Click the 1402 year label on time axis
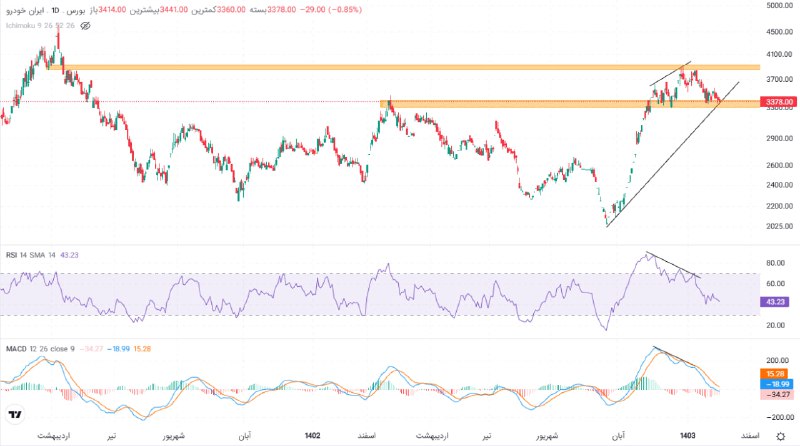Viewport: 800px width, 446px height. pyautogui.click(x=312, y=436)
